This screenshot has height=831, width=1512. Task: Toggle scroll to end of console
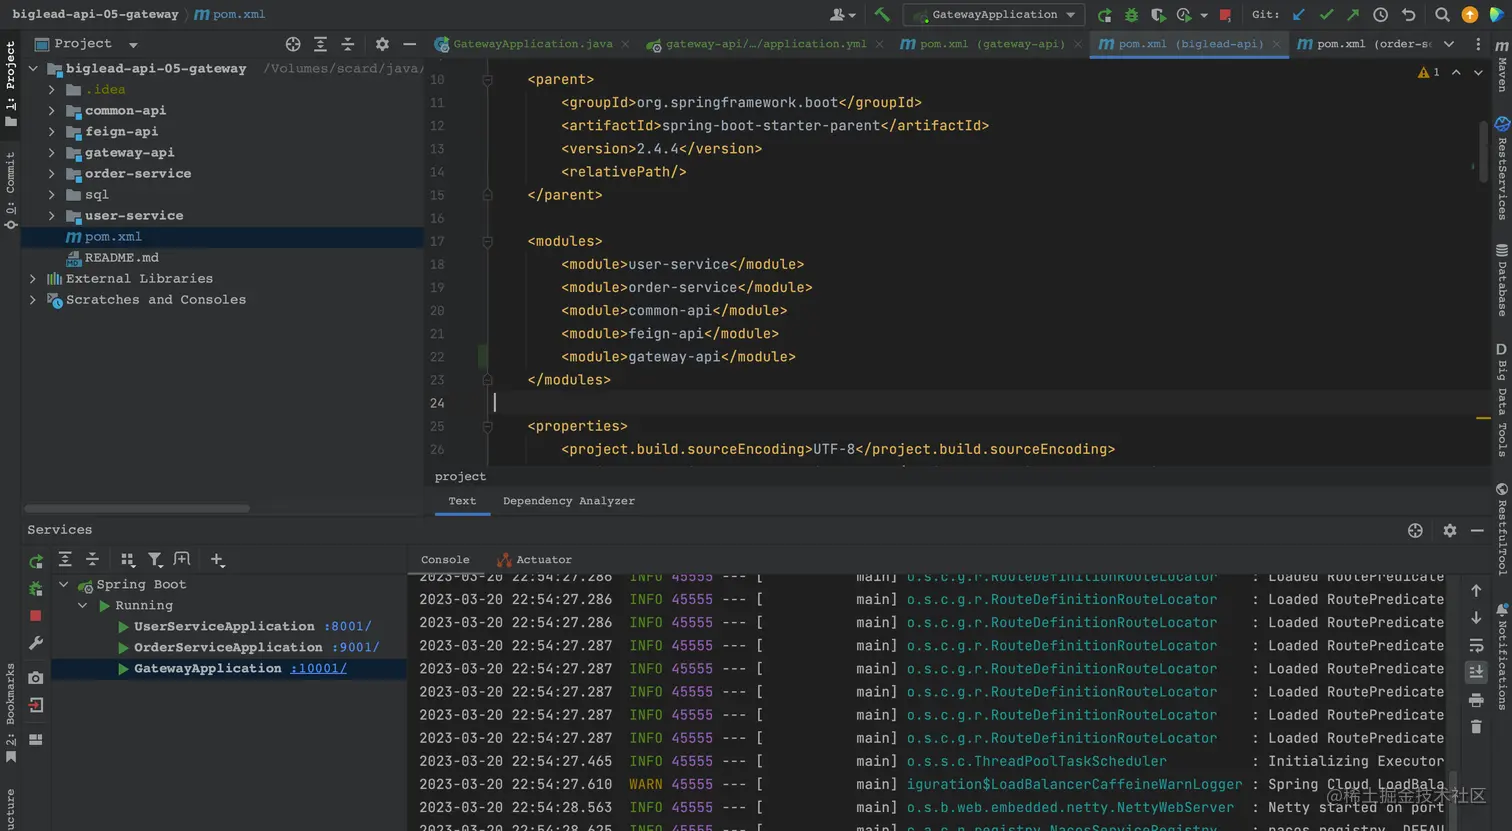[x=1476, y=672]
